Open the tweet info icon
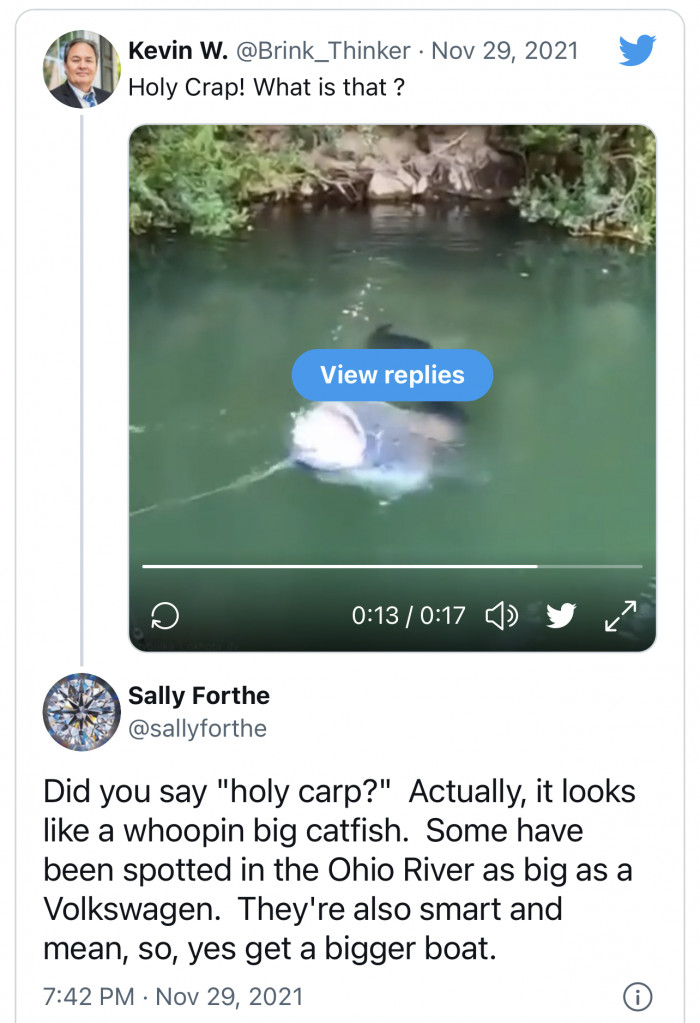 point(637,996)
